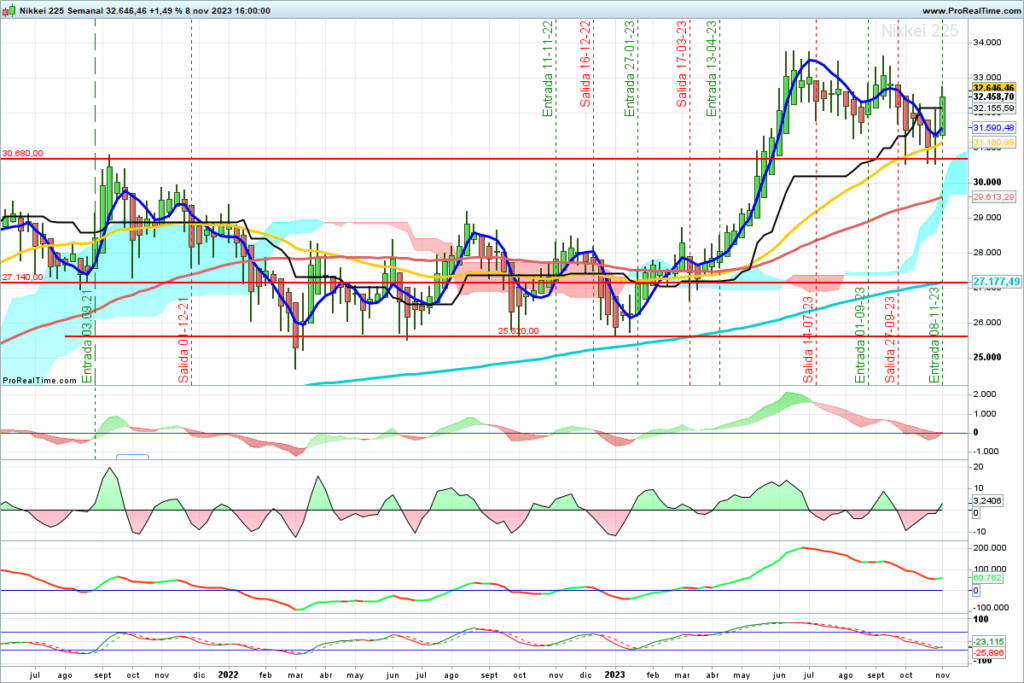Screen dimensions: 1024x683
Task: Click the cyan 27.177,49 moving average tag
Action: 996,281
